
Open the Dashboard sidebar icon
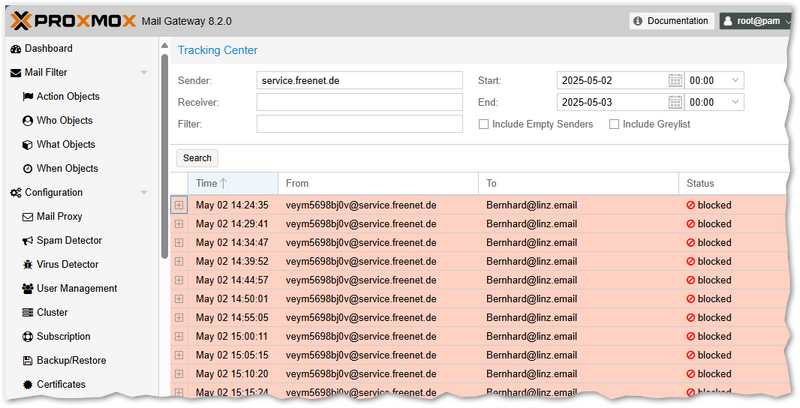[15, 49]
